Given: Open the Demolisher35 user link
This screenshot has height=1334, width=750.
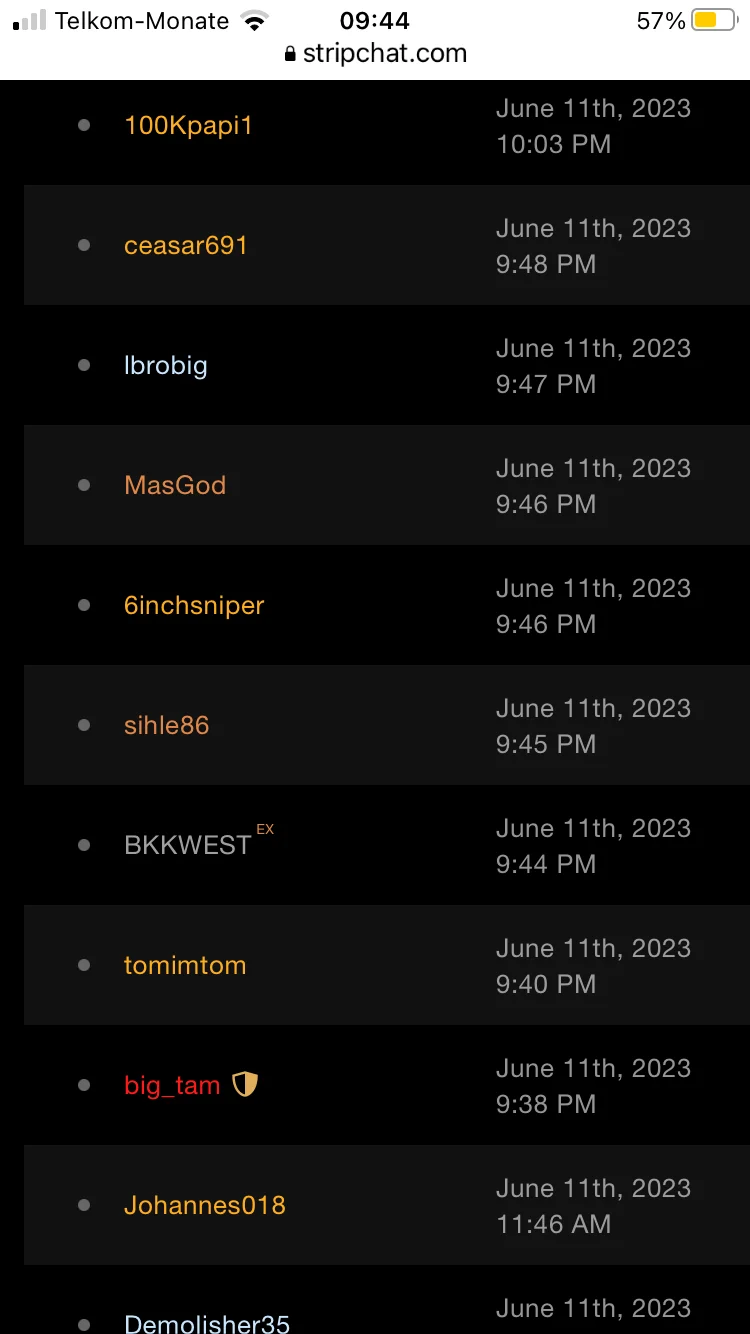Looking at the screenshot, I should [207, 1322].
